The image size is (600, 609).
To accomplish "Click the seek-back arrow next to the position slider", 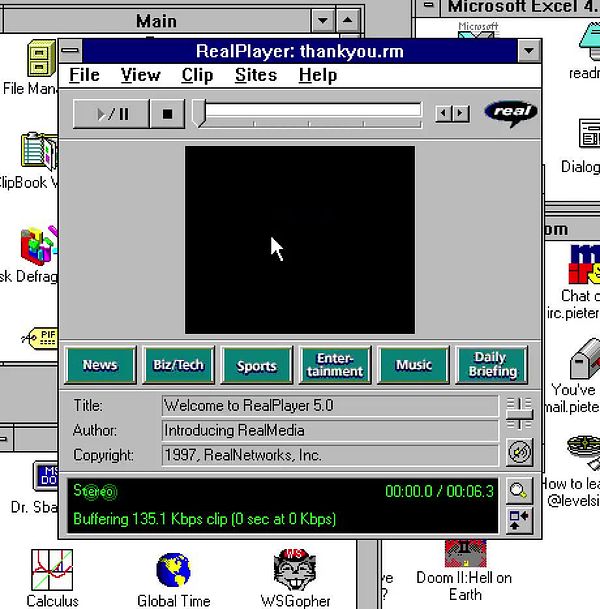I will [443, 113].
